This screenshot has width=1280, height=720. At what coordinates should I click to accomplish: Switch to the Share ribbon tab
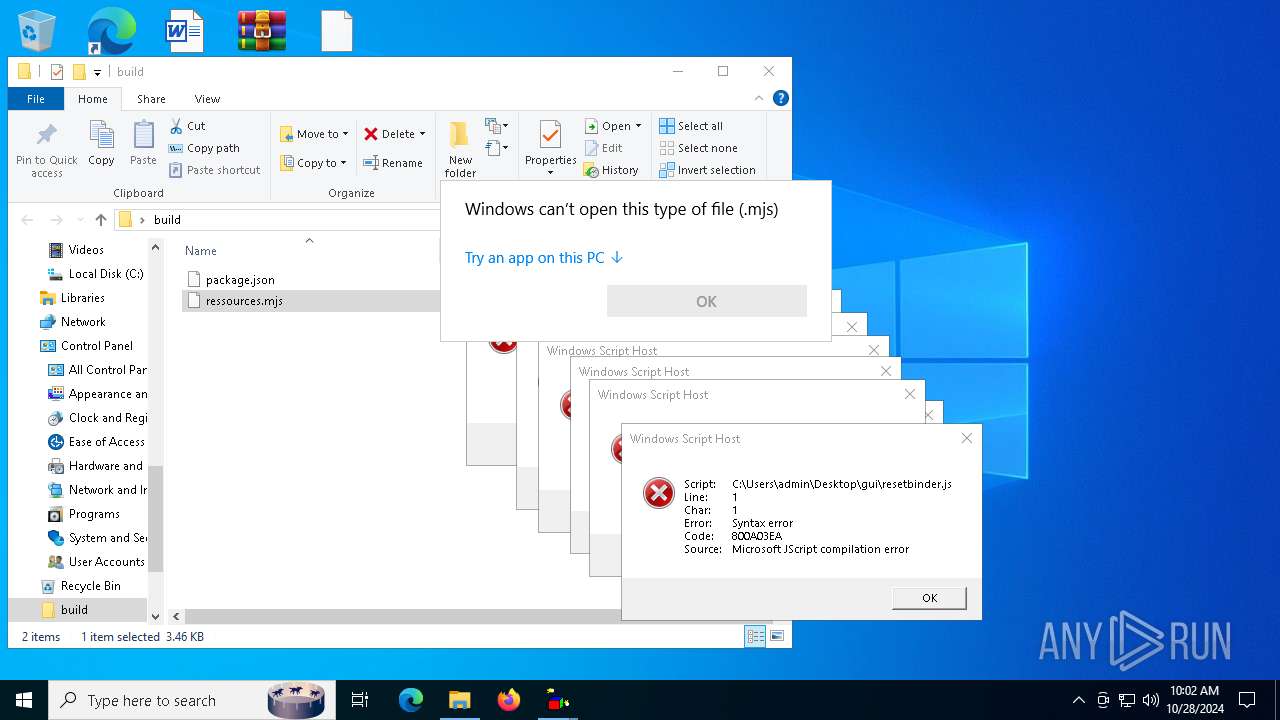[x=151, y=99]
